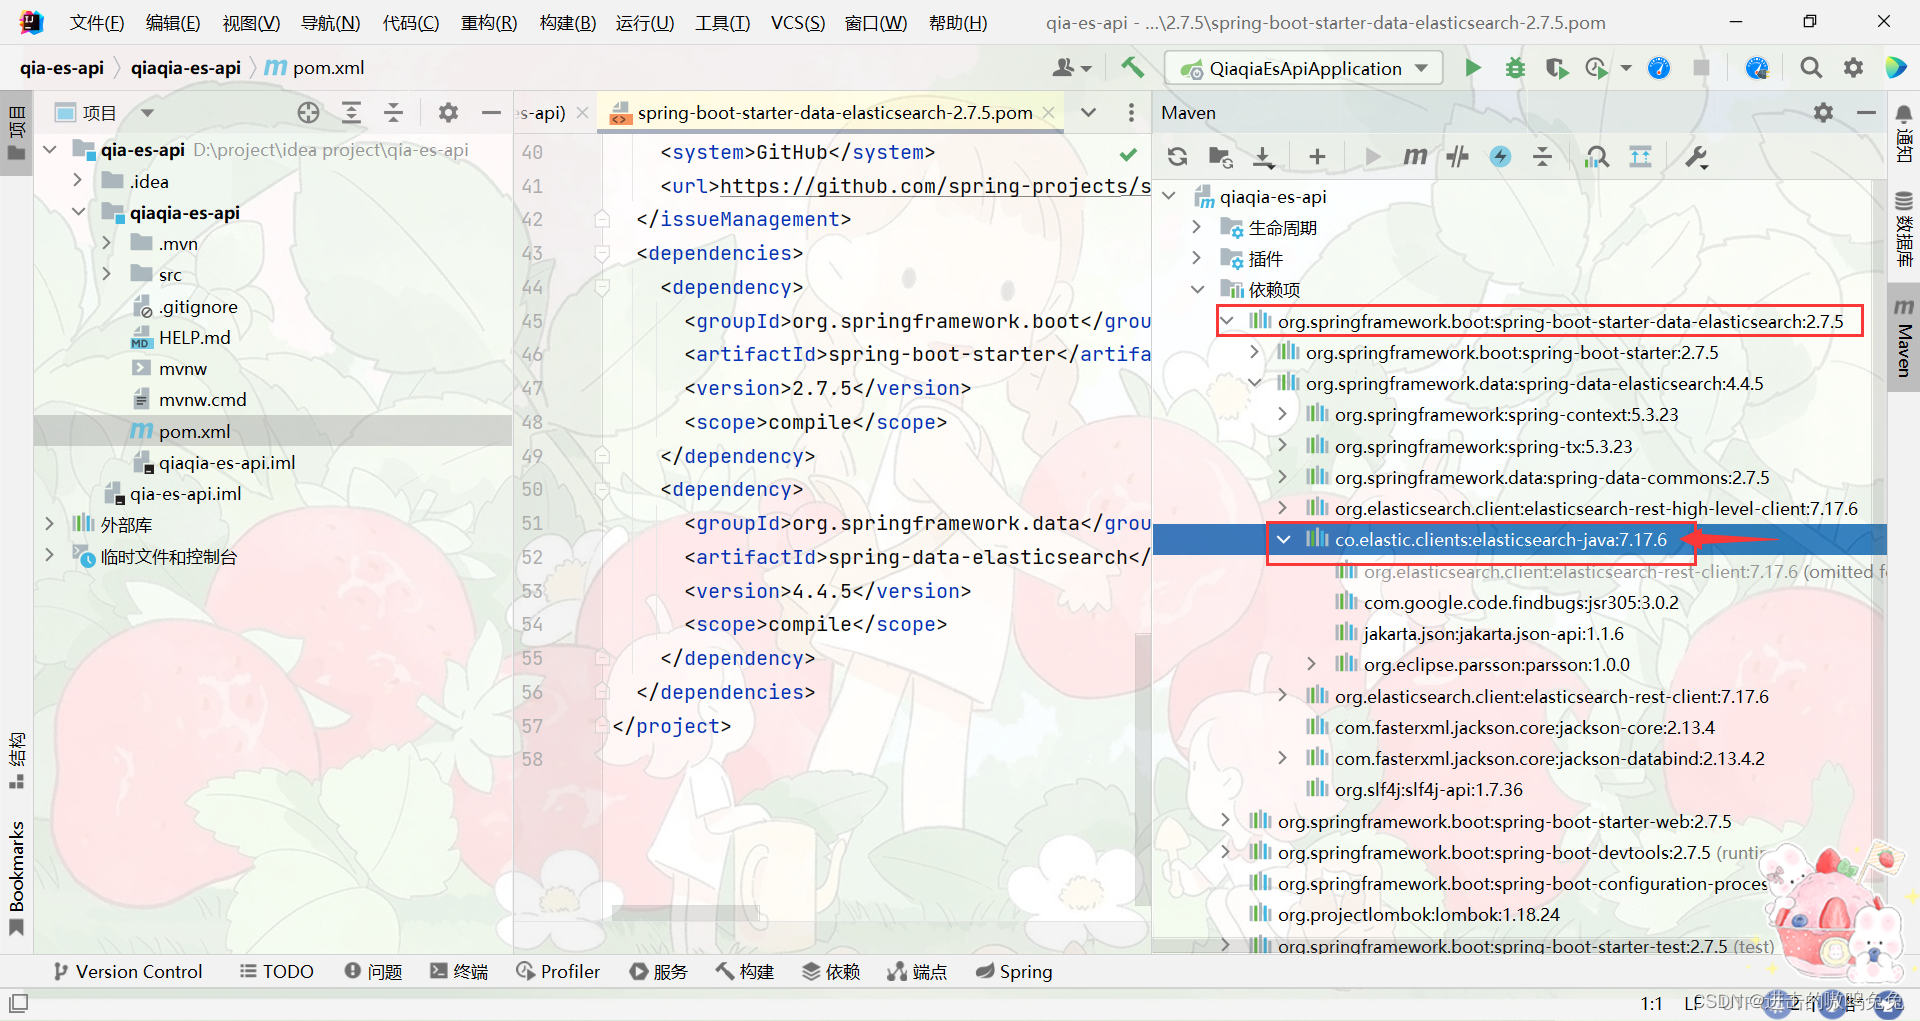
Task: Expand the src folder node
Action: point(106,274)
